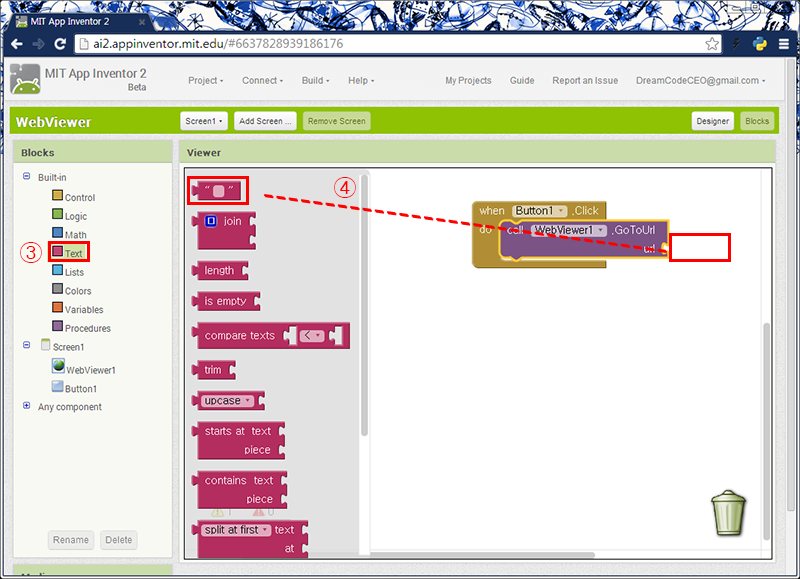
Task: Switch to the Designer view
Action: pos(713,121)
